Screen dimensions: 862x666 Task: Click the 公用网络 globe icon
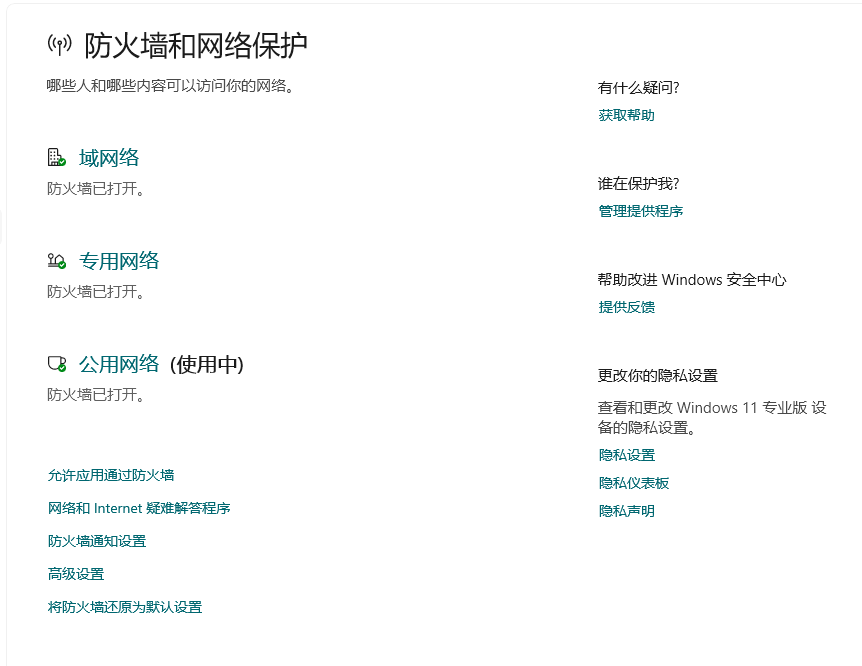tap(55, 364)
